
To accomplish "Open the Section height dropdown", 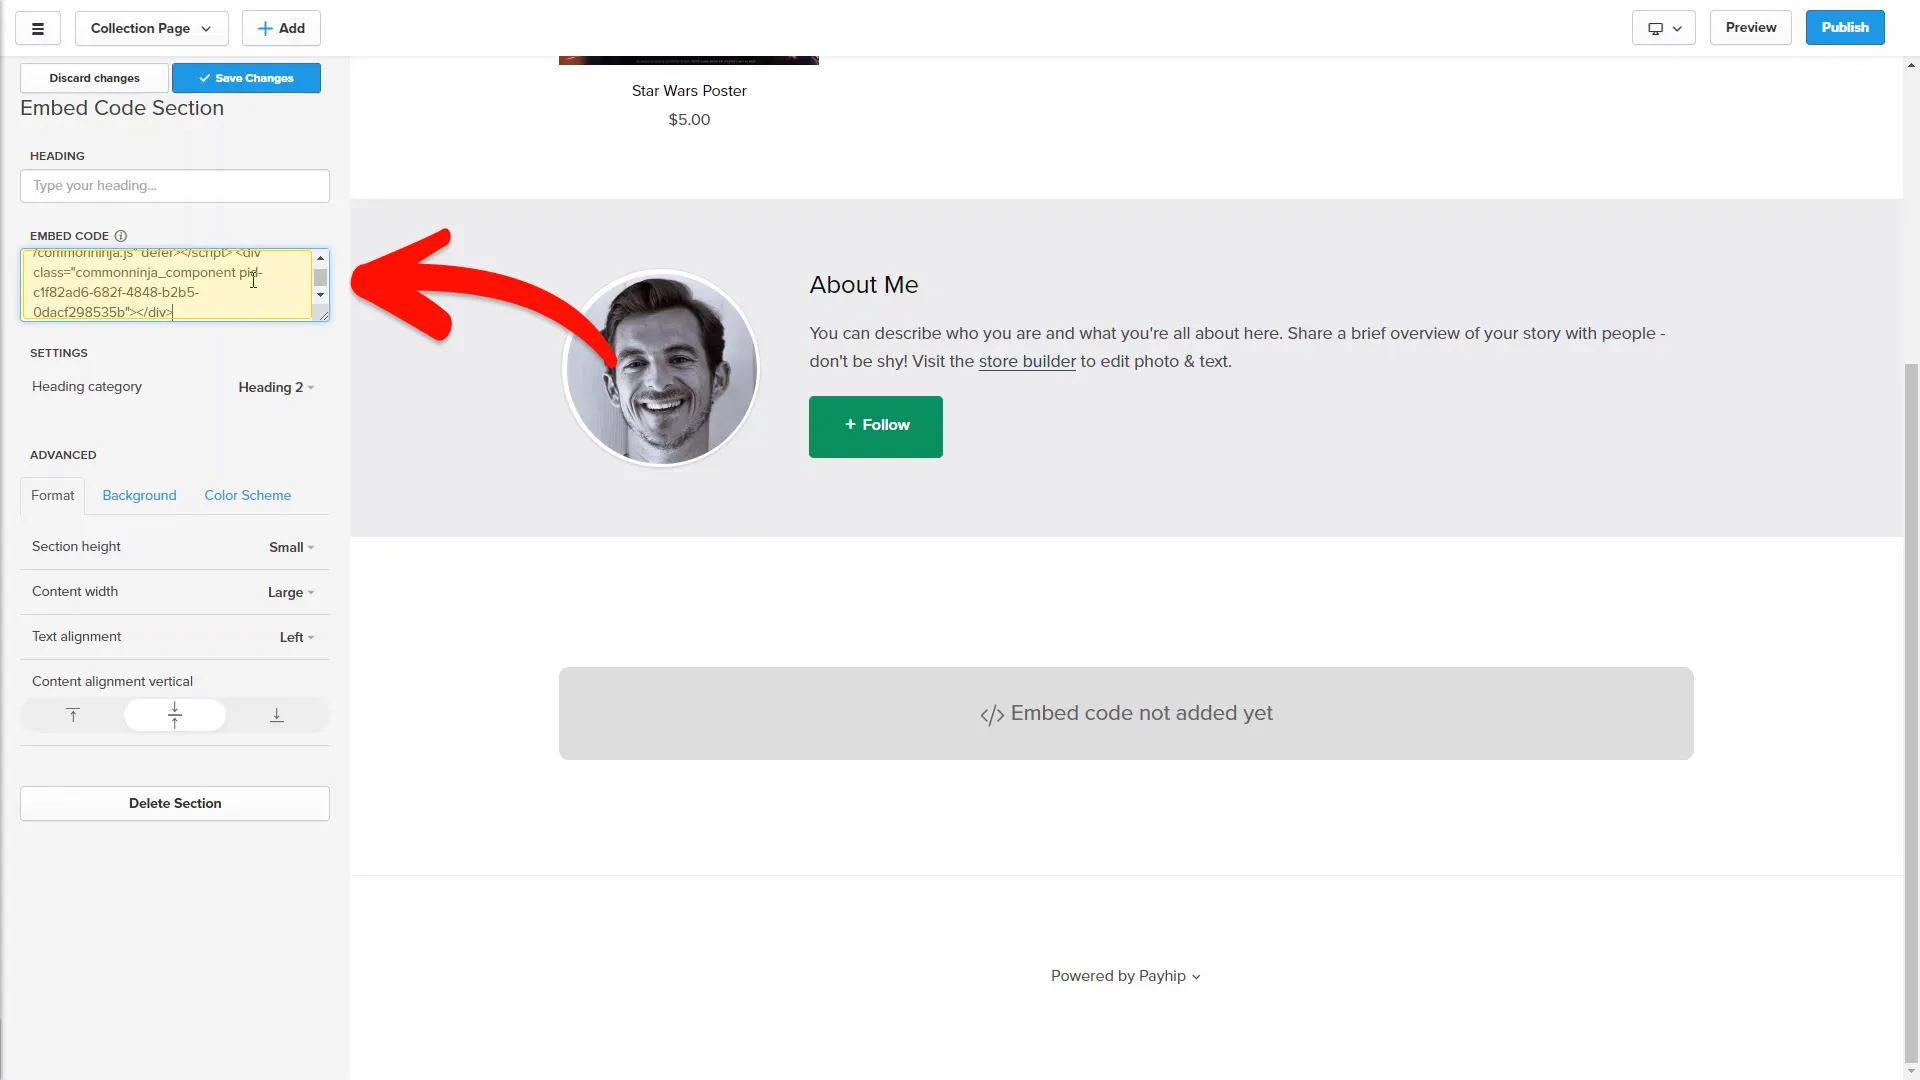I will [291, 548].
